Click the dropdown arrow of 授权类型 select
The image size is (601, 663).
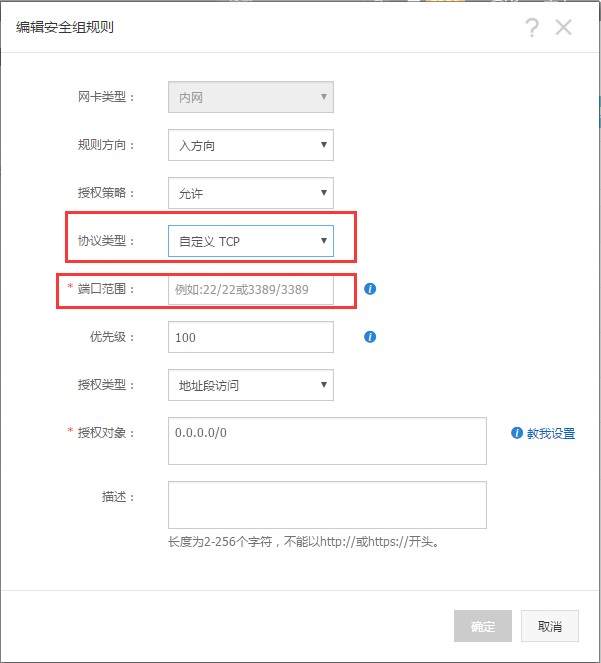324,385
